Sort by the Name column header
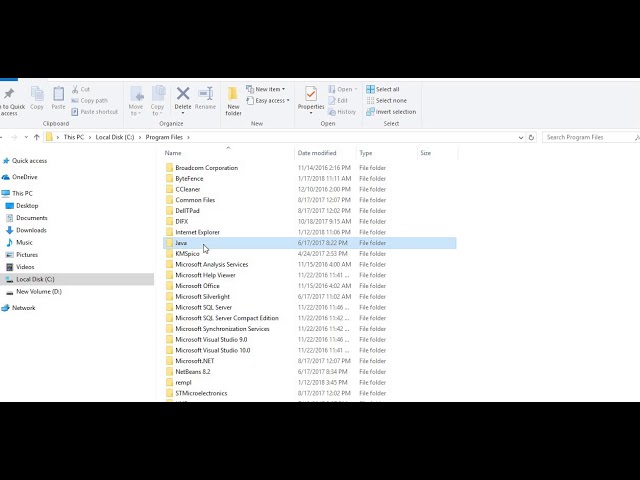The height and width of the screenshot is (480, 640). point(228,153)
